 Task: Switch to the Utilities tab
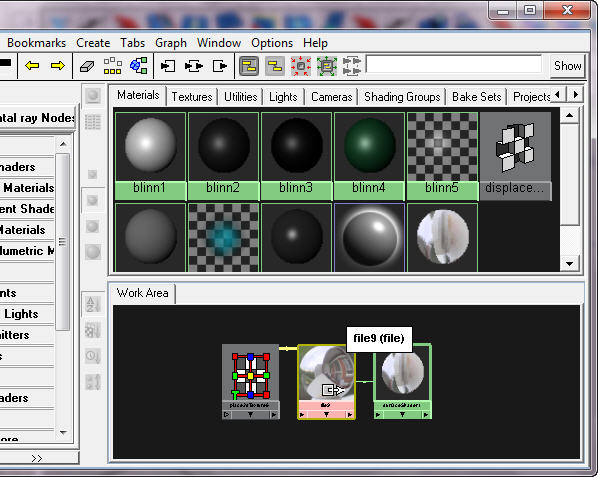pyautogui.click(x=241, y=97)
